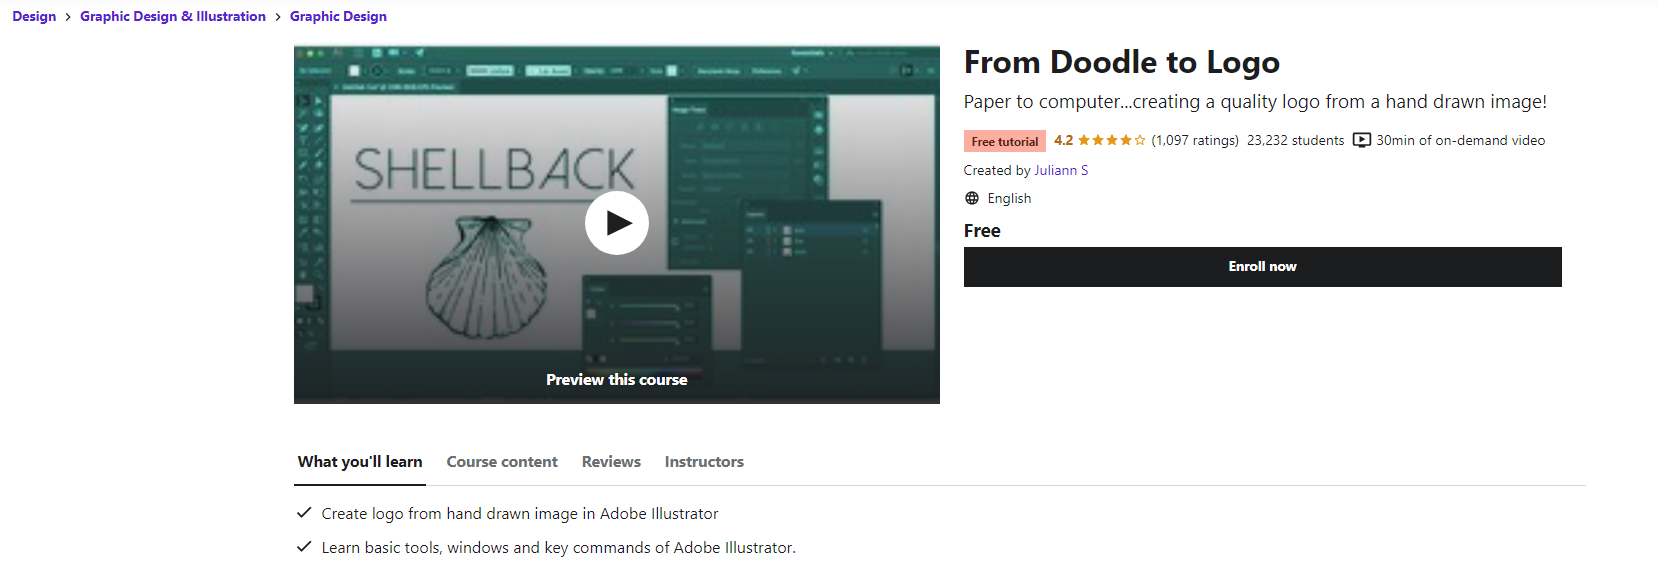Click the Learn basic tools text line
This screenshot has width=1658, height=566.
(559, 548)
